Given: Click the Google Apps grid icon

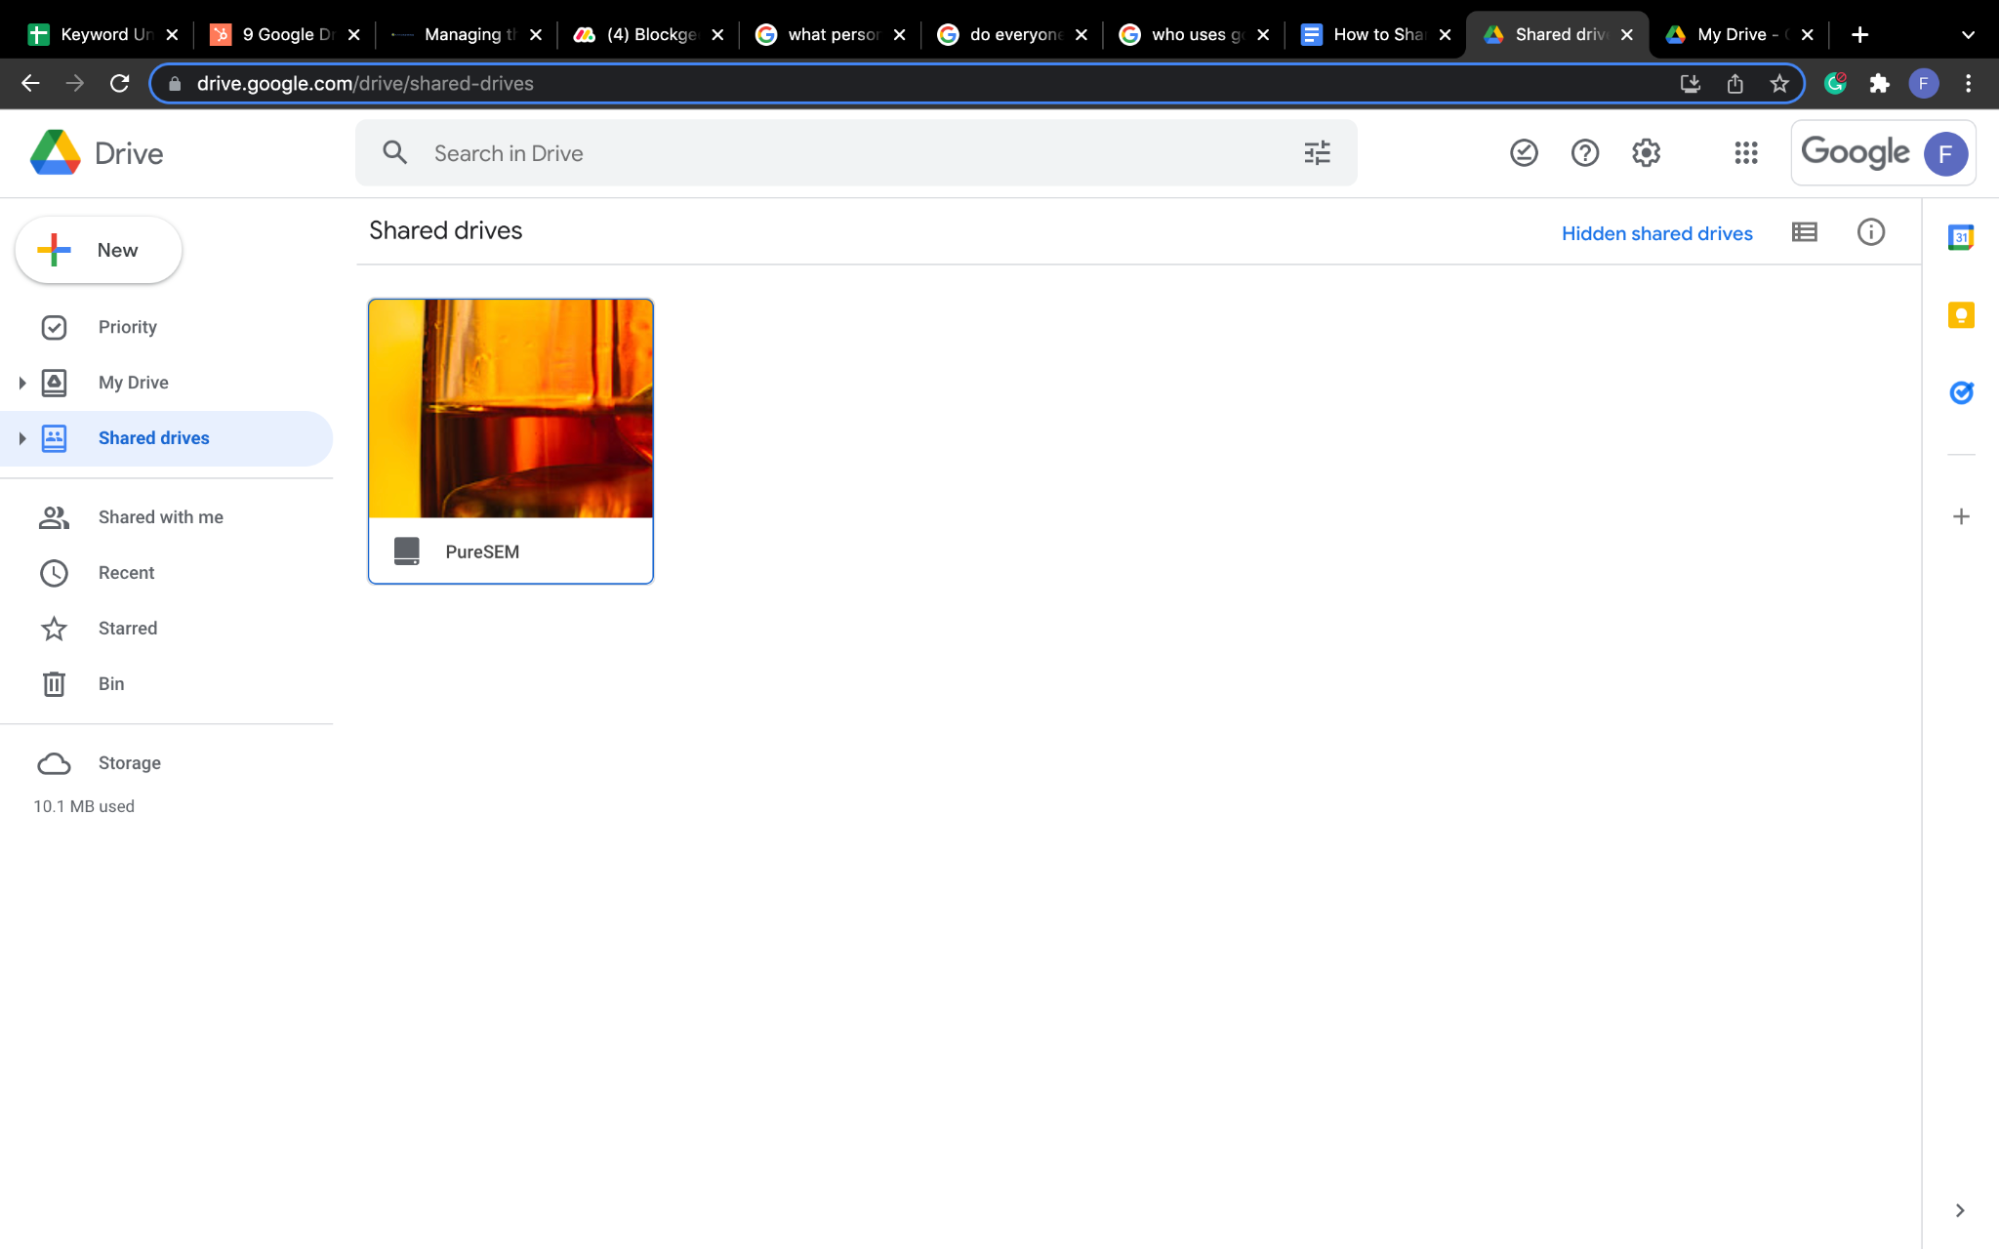Looking at the screenshot, I should point(1747,151).
